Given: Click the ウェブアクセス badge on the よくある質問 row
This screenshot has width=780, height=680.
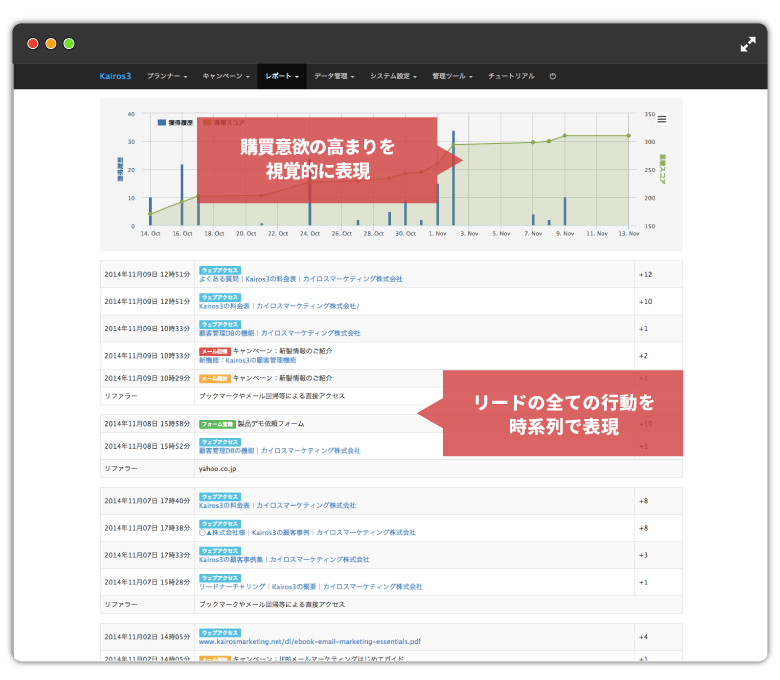Looking at the screenshot, I should coord(220,270).
